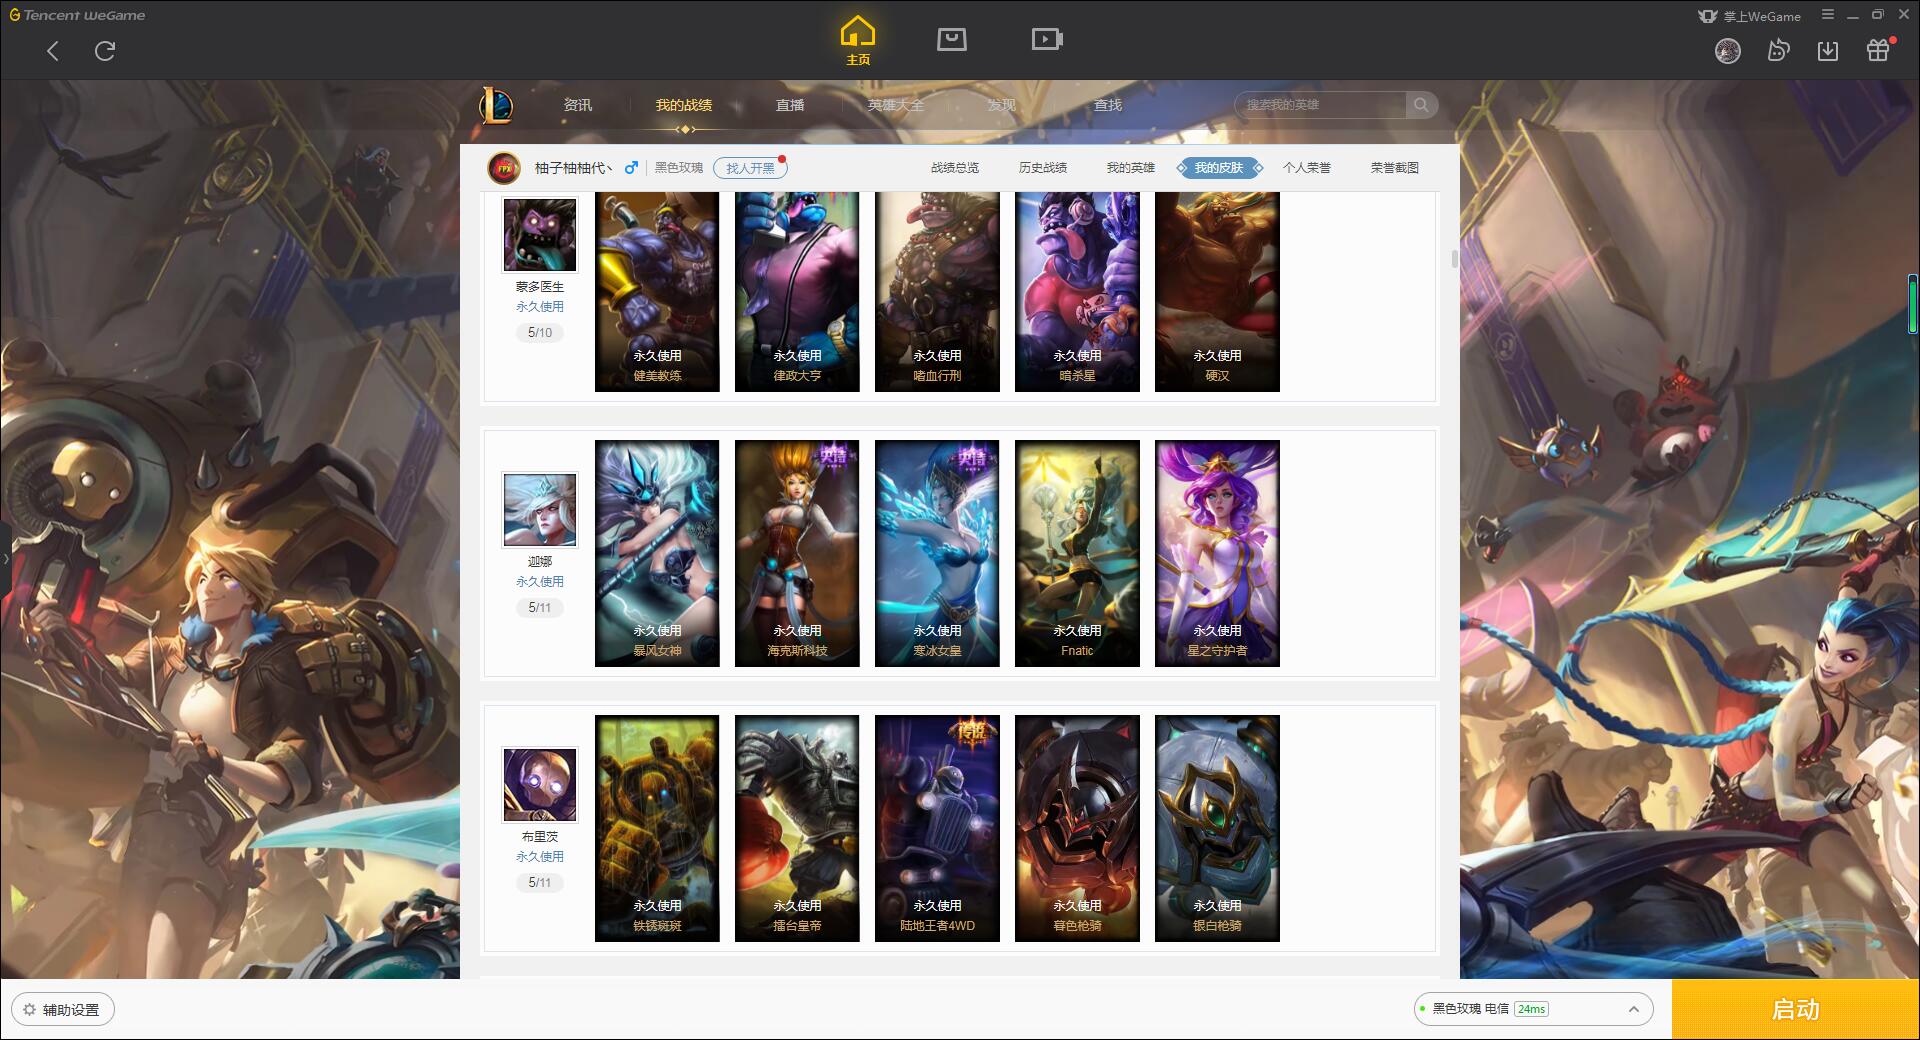Viewport: 1920px width, 1040px height.
Task: Click the refresh page icon
Action: click(x=105, y=51)
